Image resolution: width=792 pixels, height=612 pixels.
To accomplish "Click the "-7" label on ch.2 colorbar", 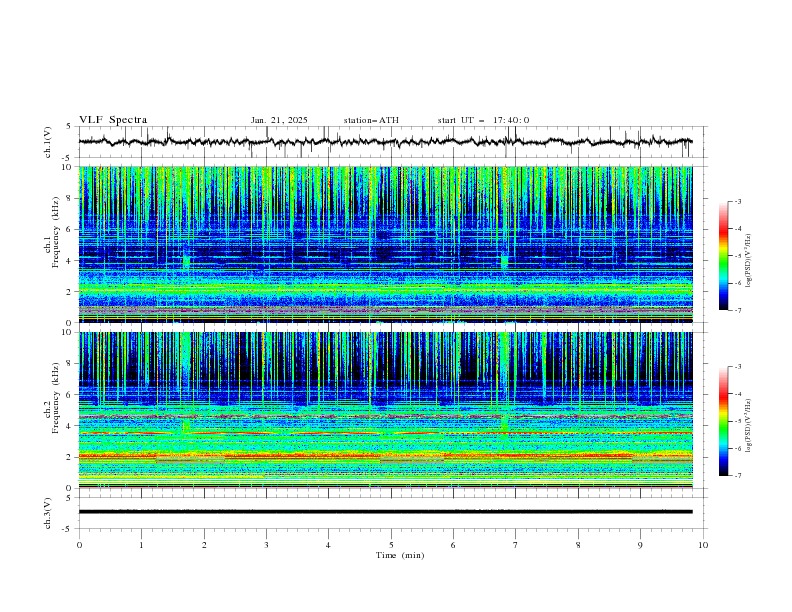I will (737, 476).
